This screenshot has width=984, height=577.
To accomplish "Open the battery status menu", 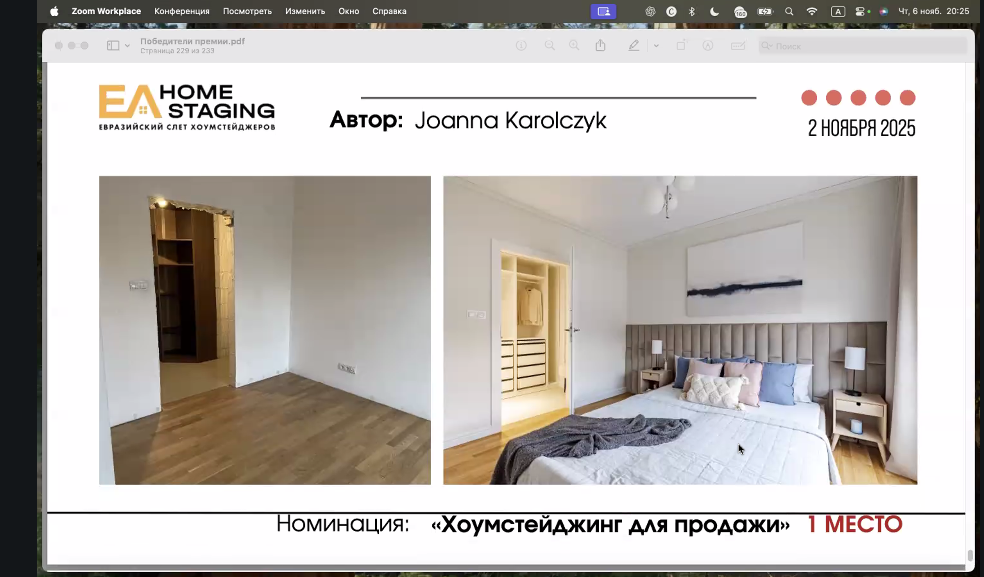I will pyautogui.click(x=765, y=11).
